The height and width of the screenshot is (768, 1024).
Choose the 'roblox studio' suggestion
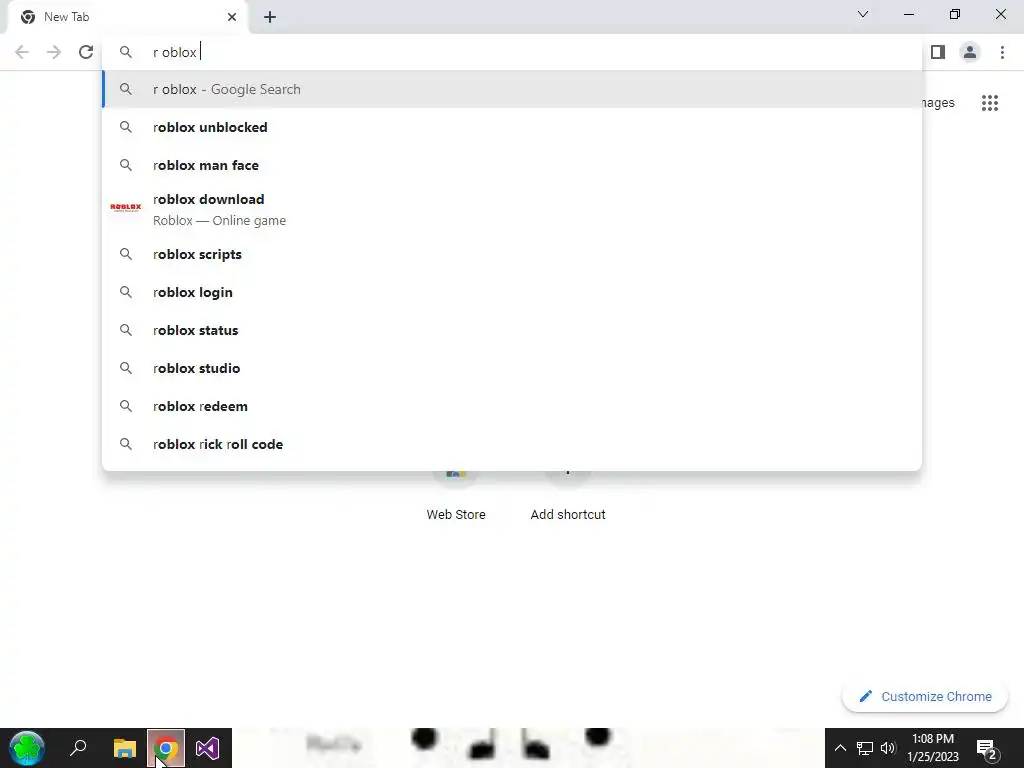coord(512,368)
